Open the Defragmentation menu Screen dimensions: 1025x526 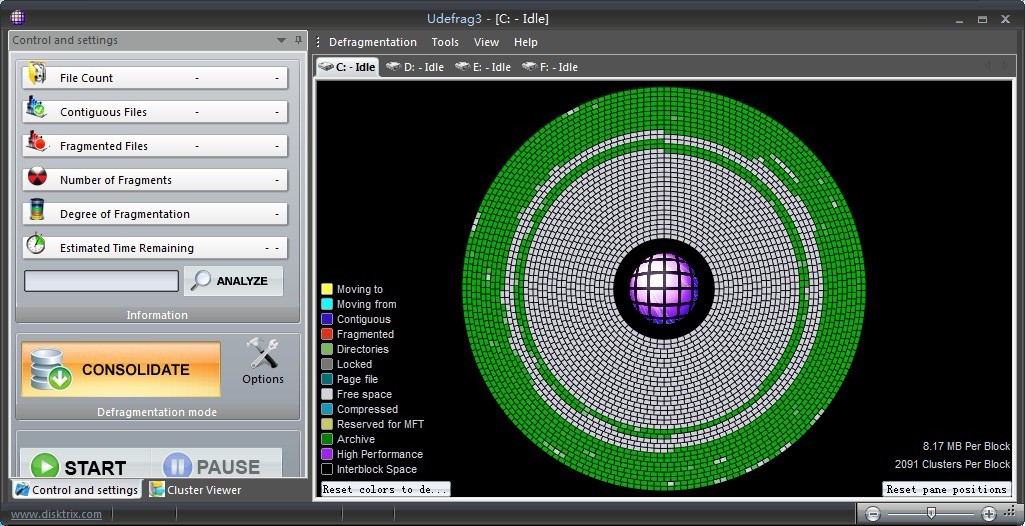tap(372, 42)
